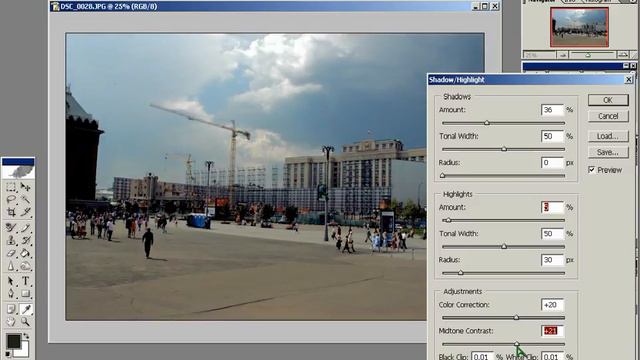Viewport: 640px width, 360px height.
Task: Click the Highlights Tonal Width slider
Action: point(503,247)
